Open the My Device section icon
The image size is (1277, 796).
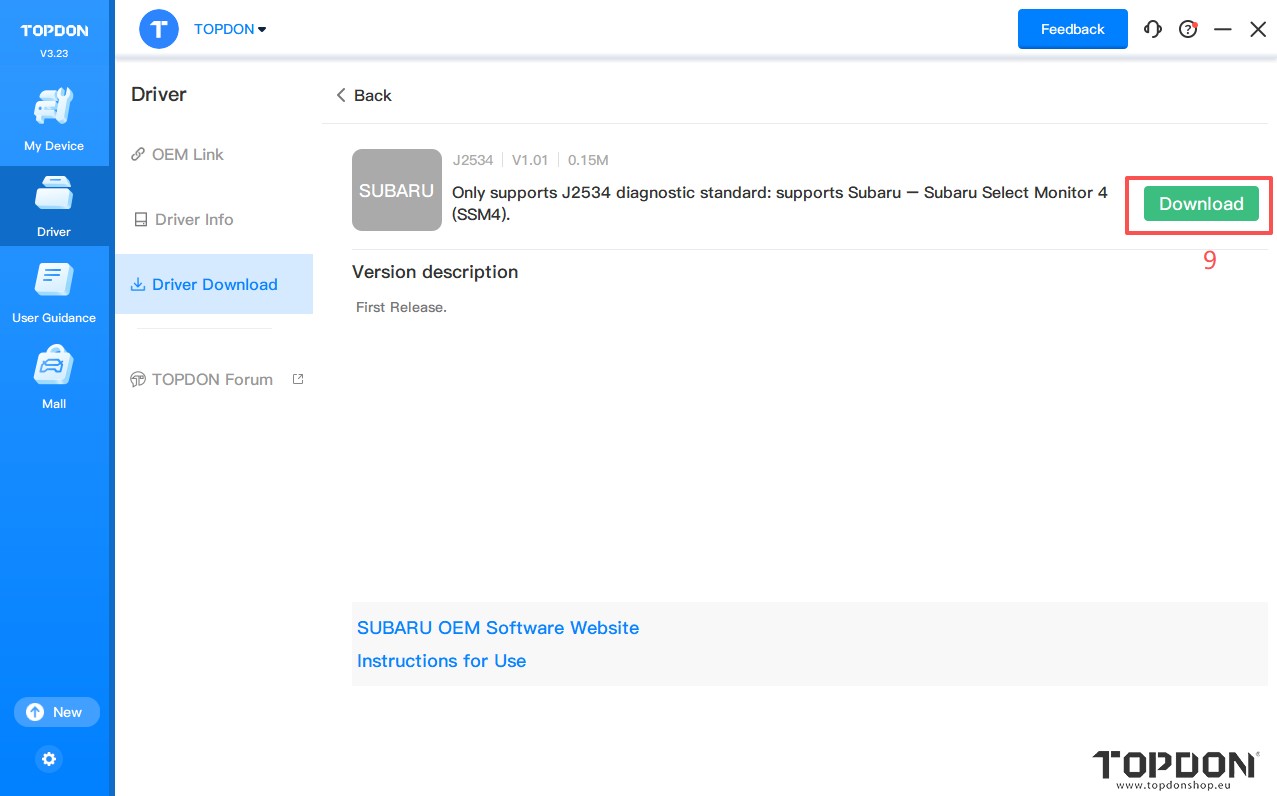[54, 107]
